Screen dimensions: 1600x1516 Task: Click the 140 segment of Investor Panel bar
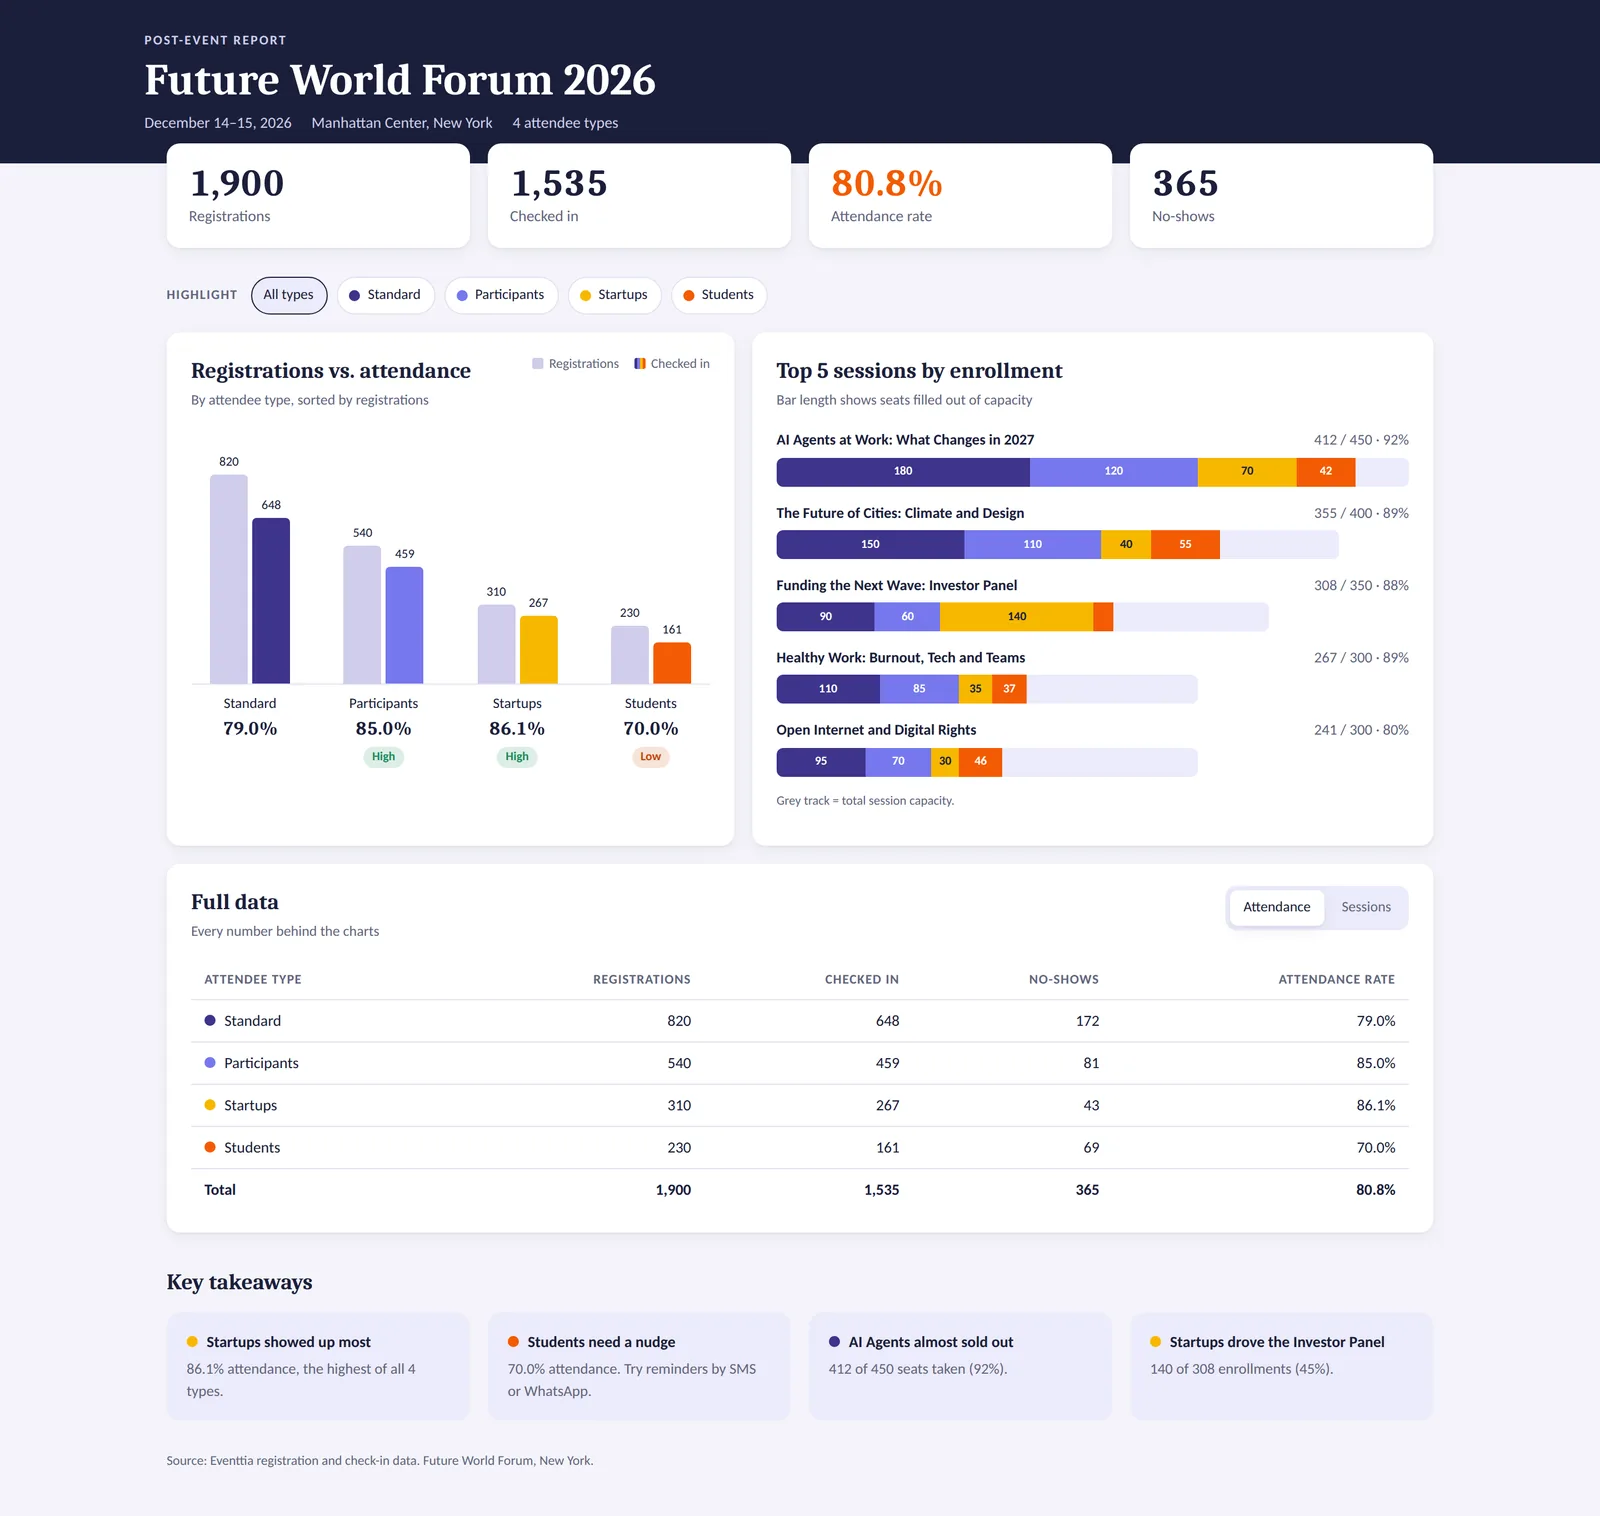(x=1016, y=617)
